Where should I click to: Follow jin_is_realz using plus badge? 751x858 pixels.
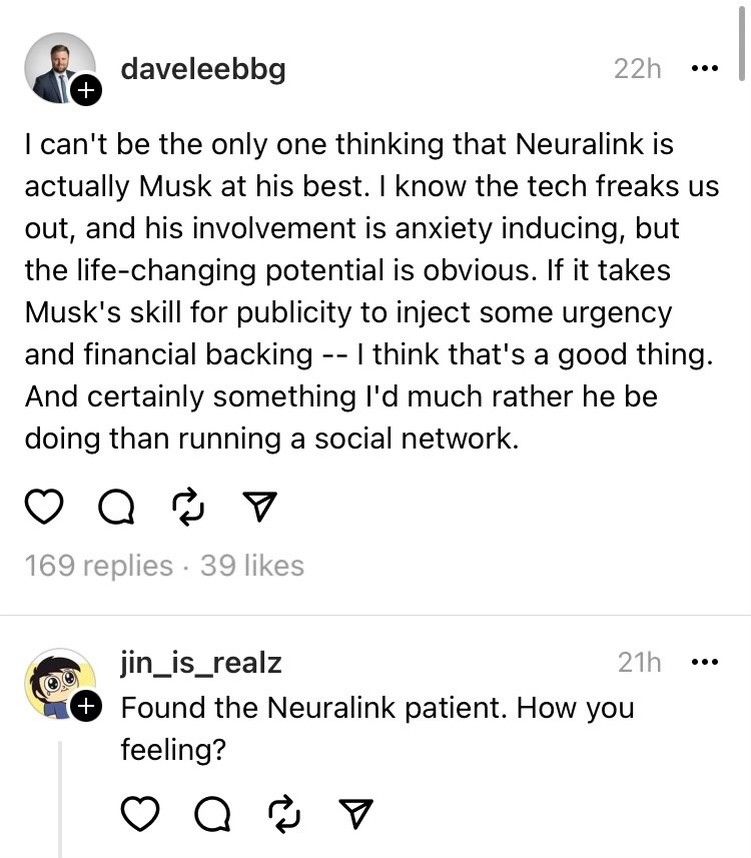tap(86, 708)
